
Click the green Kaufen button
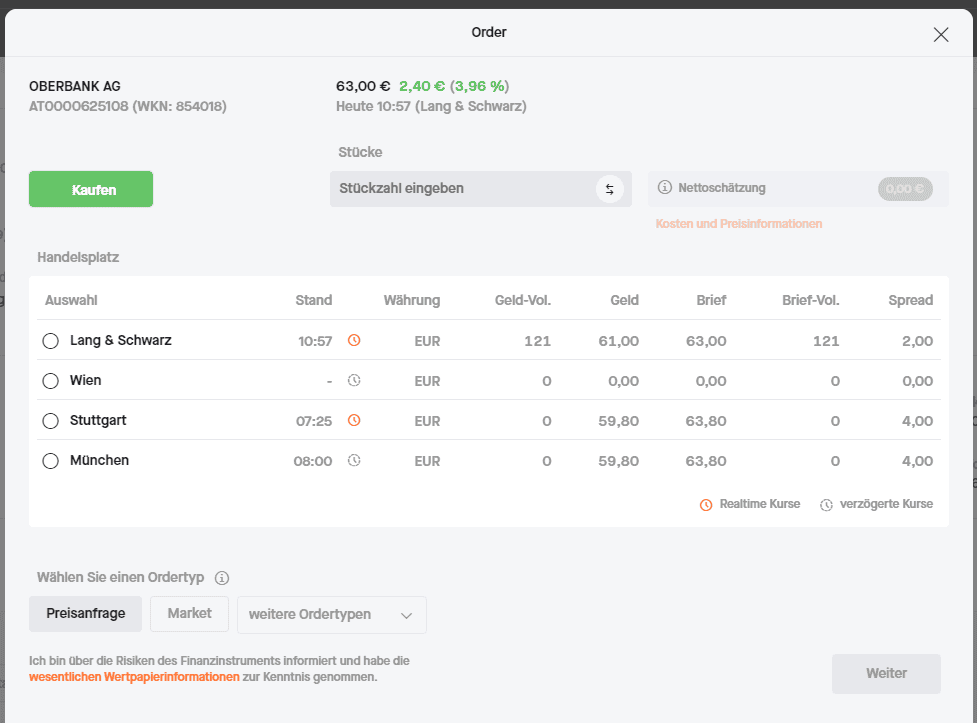tap(91, 189)
